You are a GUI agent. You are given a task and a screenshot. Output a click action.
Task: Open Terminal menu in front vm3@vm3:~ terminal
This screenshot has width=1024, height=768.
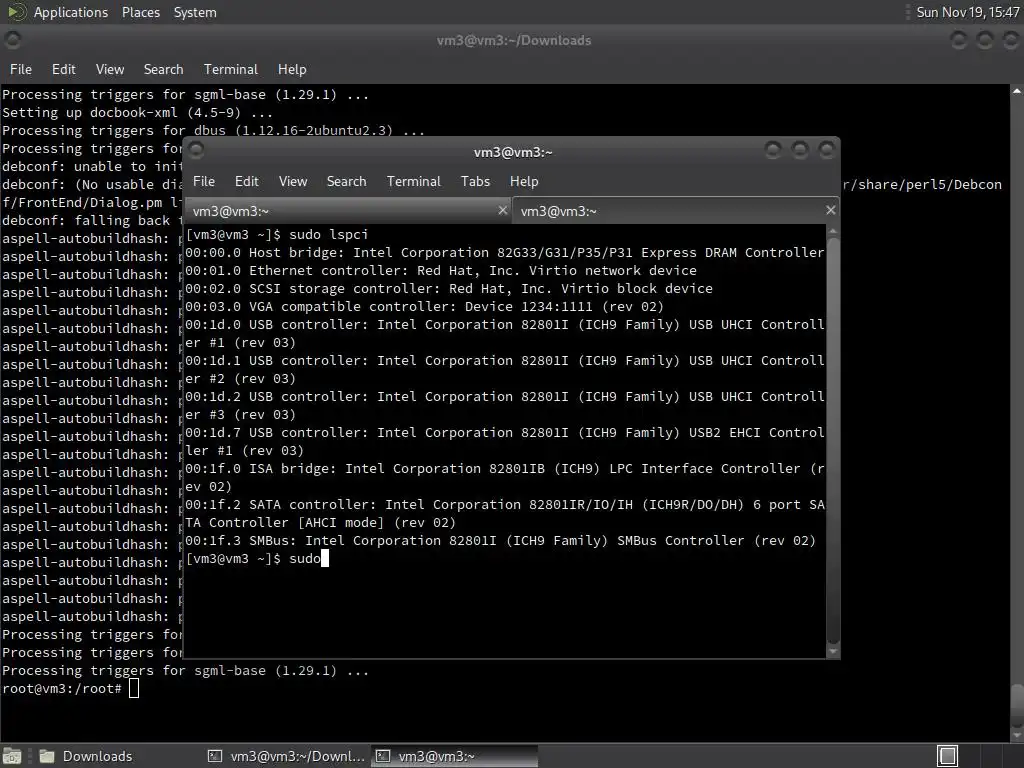click(413, 182)
